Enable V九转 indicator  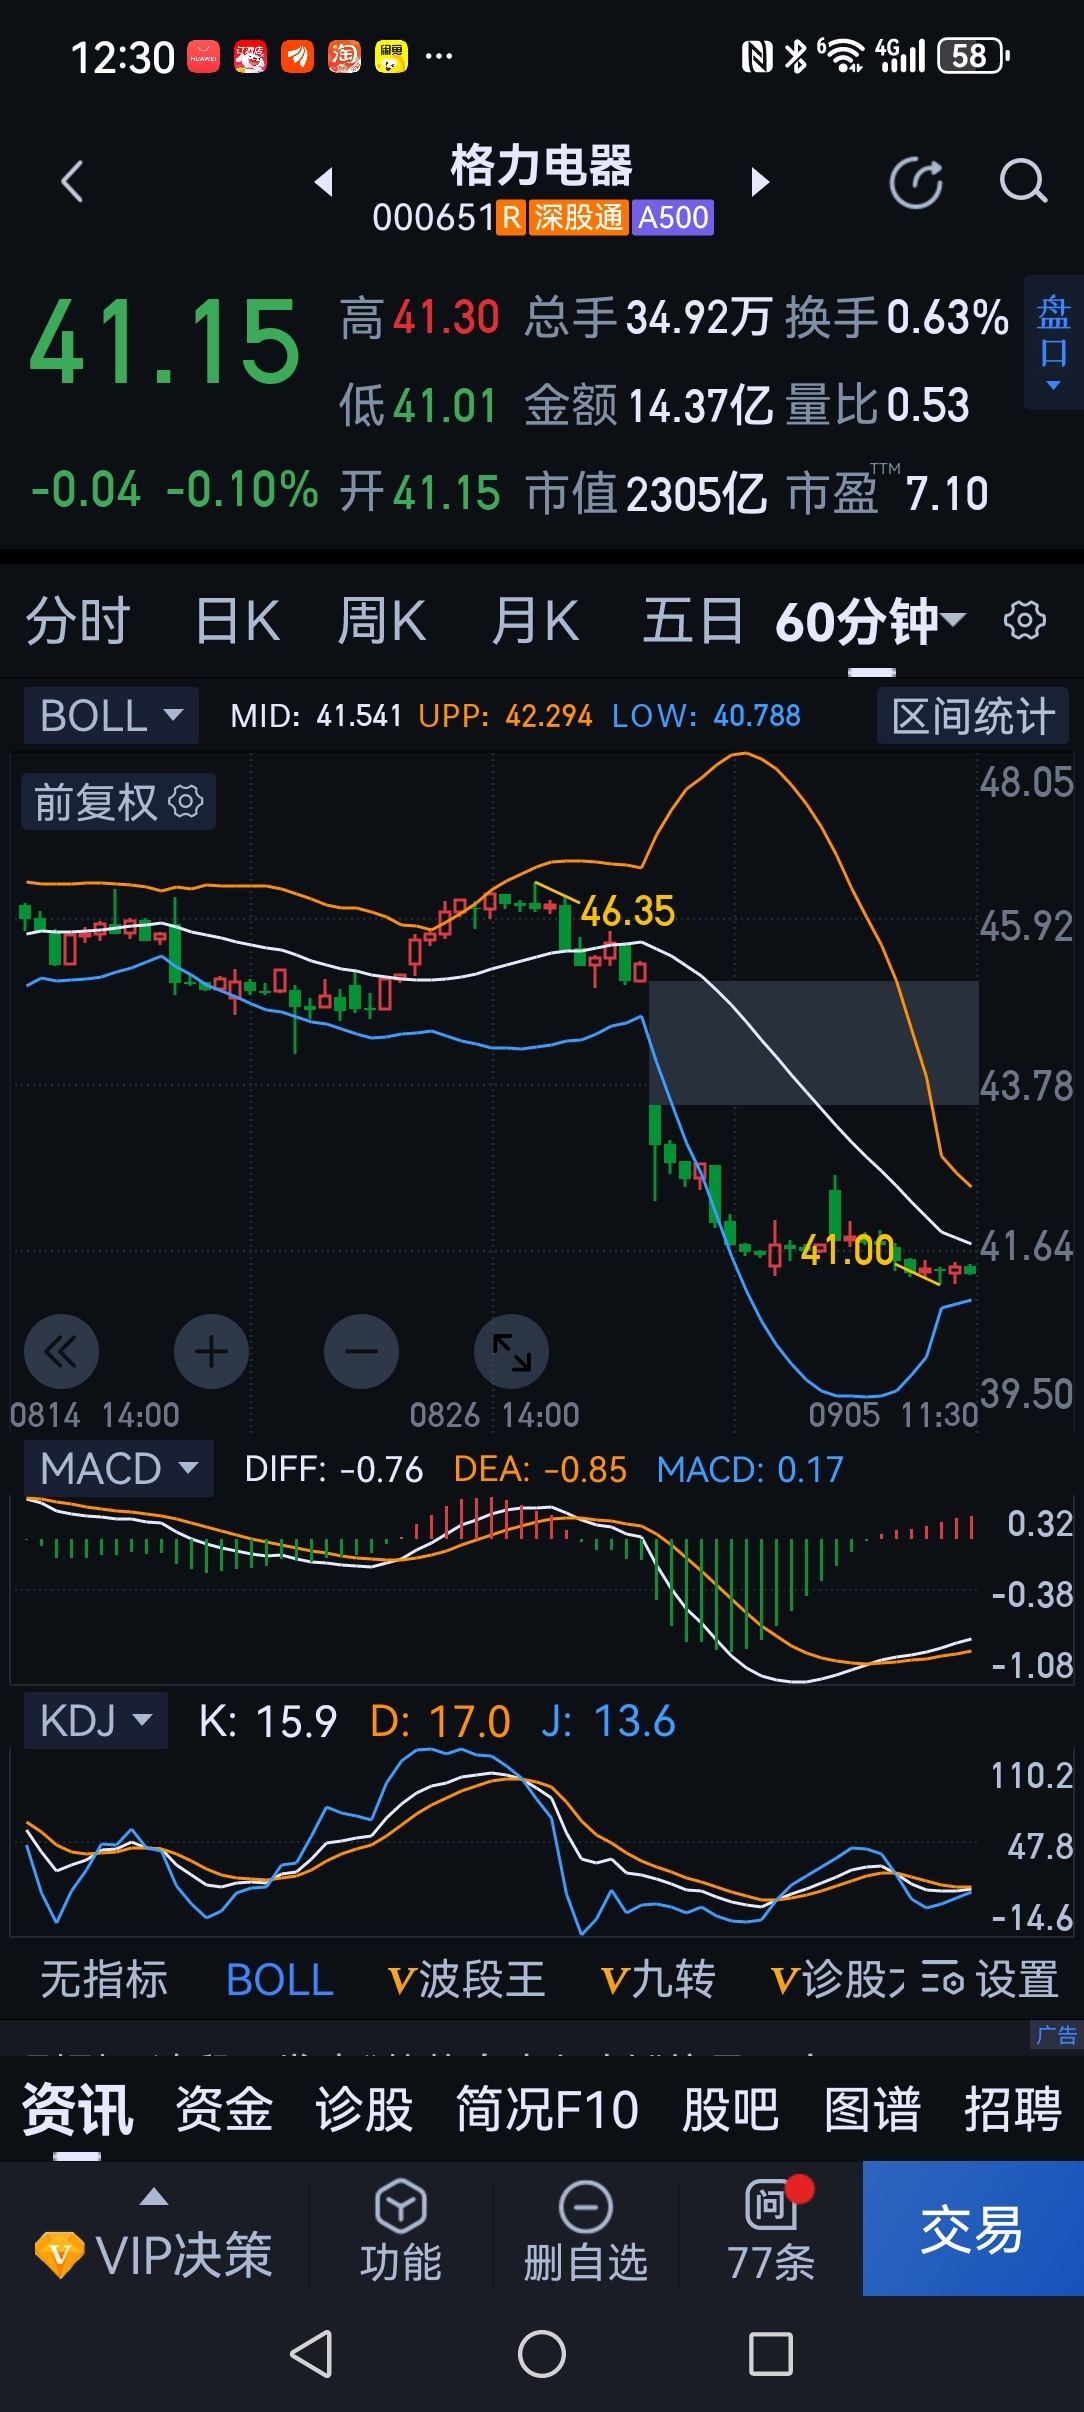tap(658, 1979)
